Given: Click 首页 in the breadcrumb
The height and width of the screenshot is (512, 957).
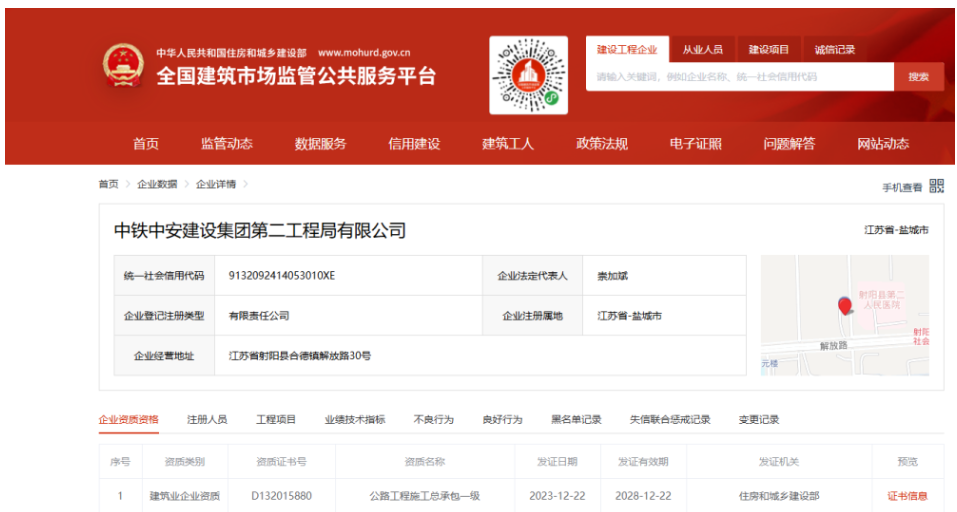Looking at the screenshot, I should click(109, 184).
